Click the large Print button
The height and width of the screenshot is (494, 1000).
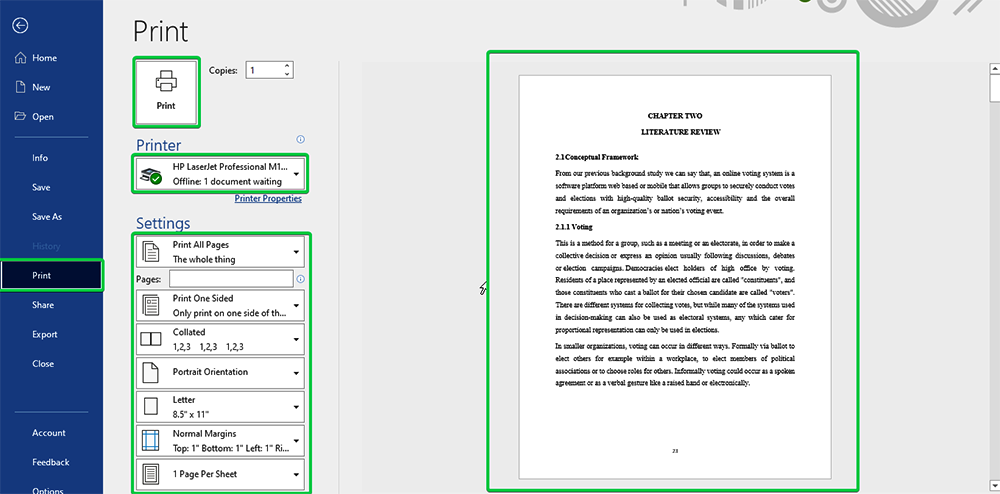tap(166, 91)
